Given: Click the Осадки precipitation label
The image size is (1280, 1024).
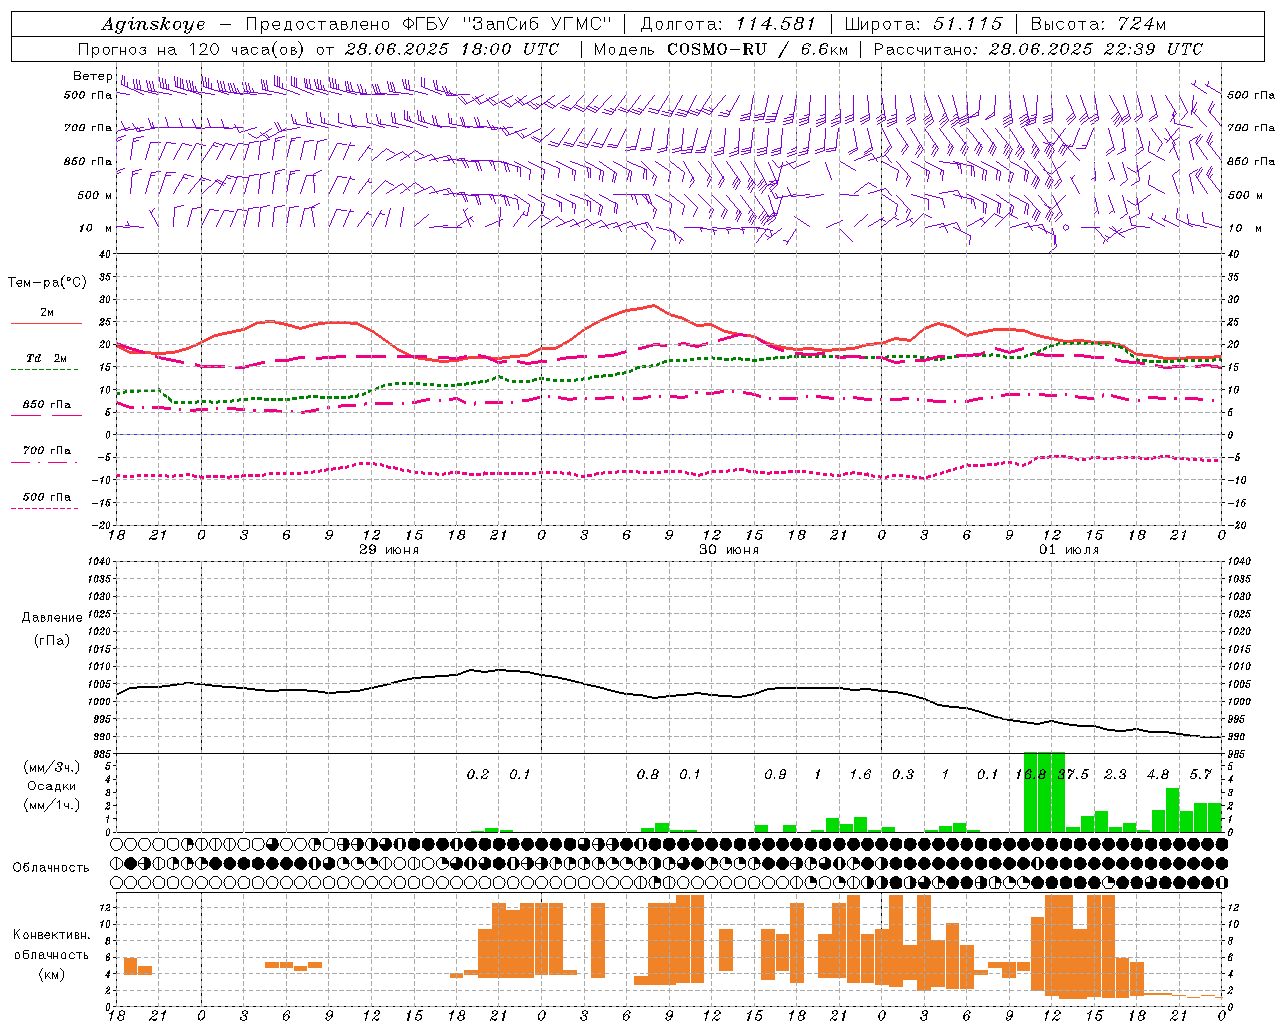Looking at the screenshot, I should click(52, 786).
